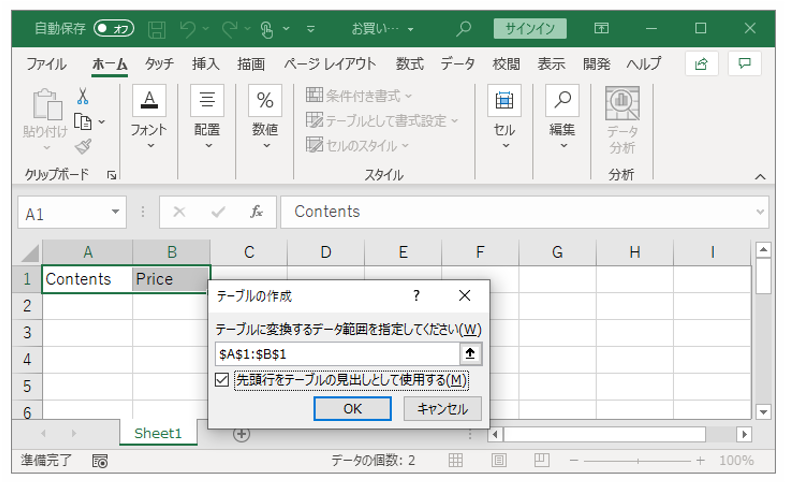
Task: Open 条件付き書式 dropdown
Action: (x=359, y=96)
